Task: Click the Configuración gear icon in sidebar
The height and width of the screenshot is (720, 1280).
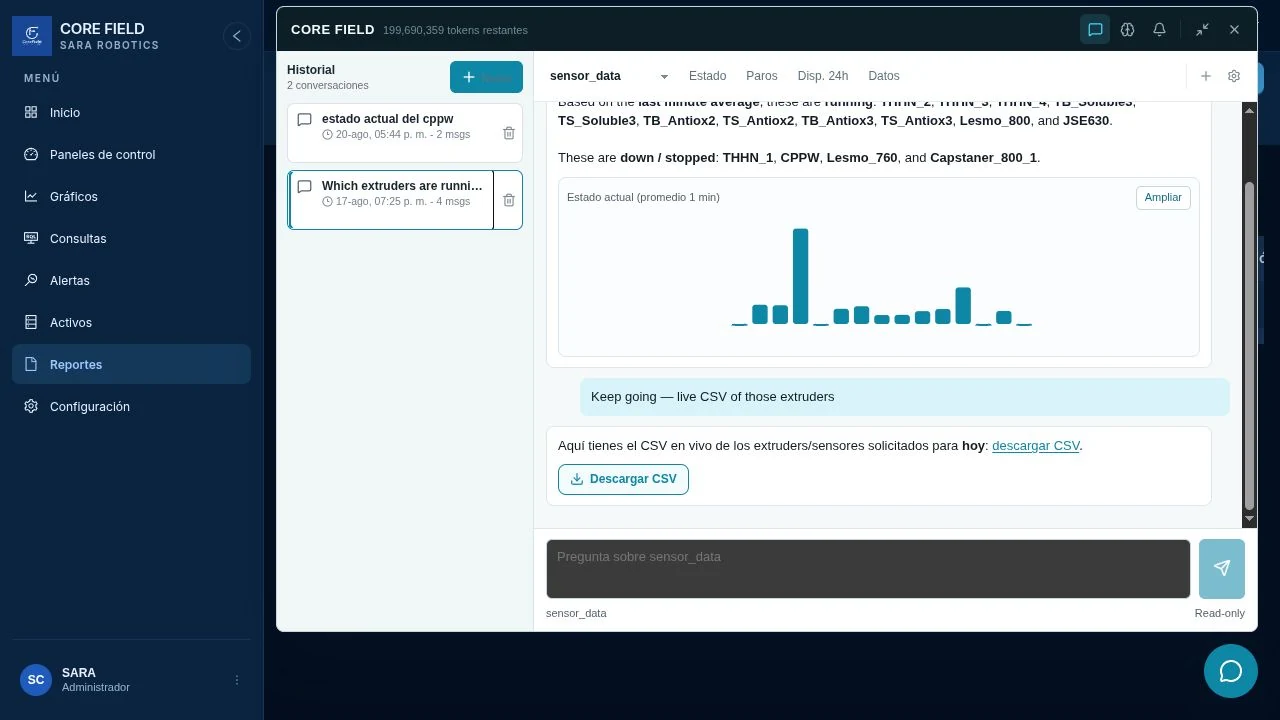Action: (x=31, y=407)
